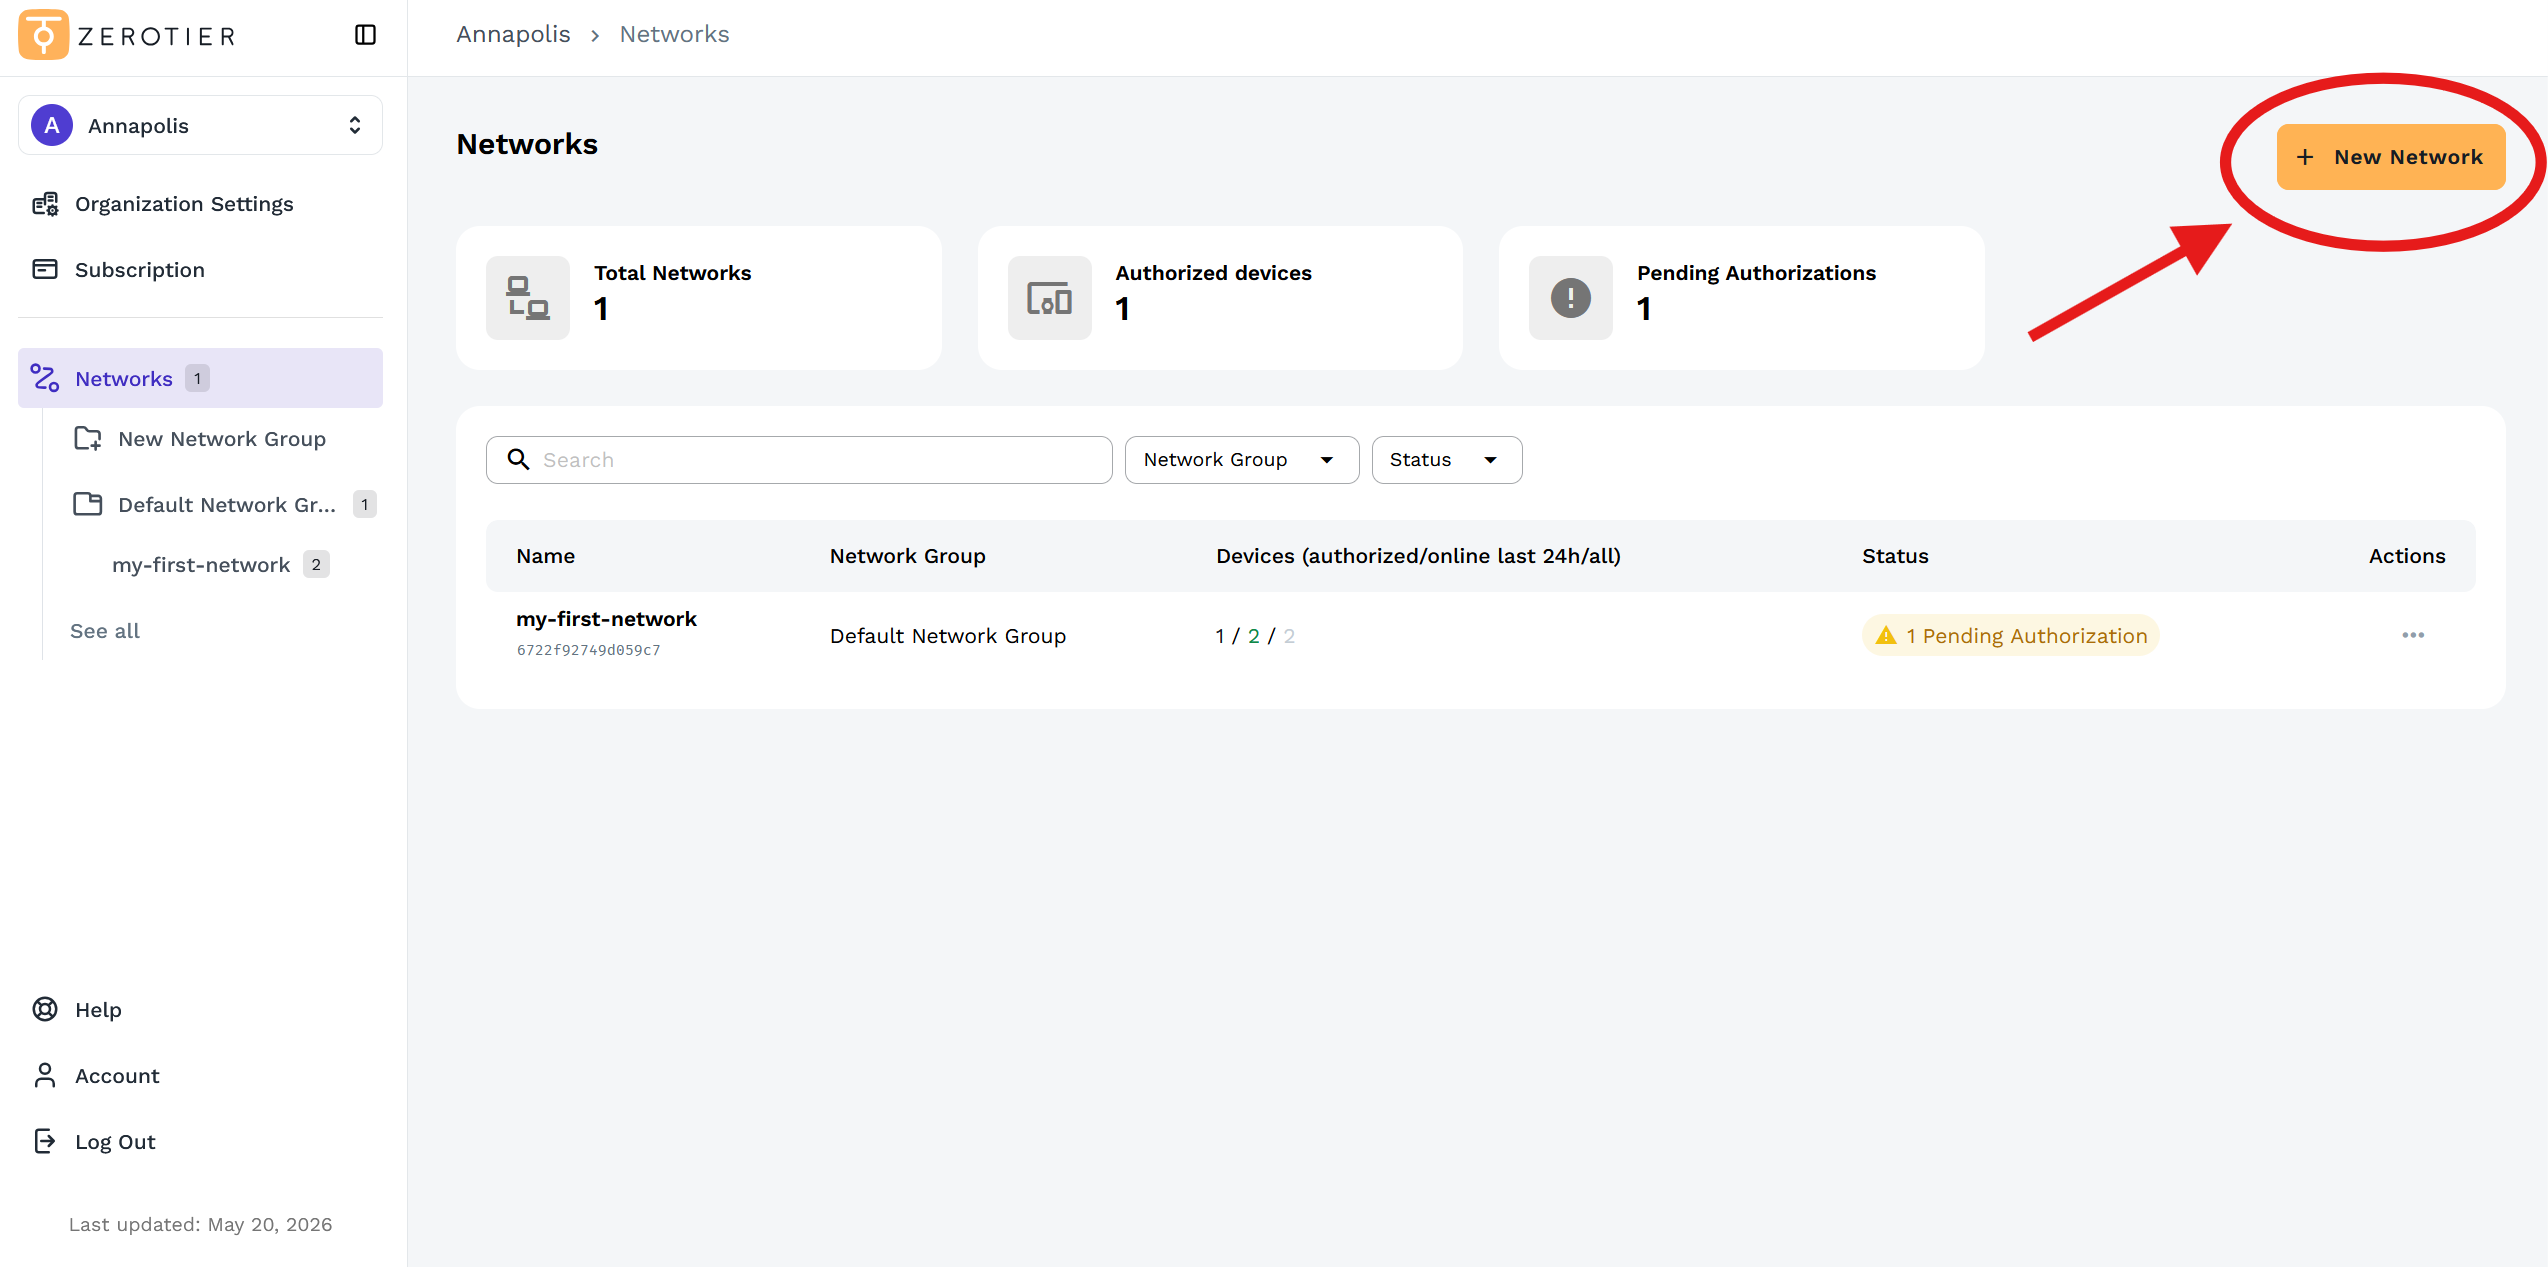Click Default Network Group count badge
The height and width of the screenshot is (1267, 2548).
(365, 505)
